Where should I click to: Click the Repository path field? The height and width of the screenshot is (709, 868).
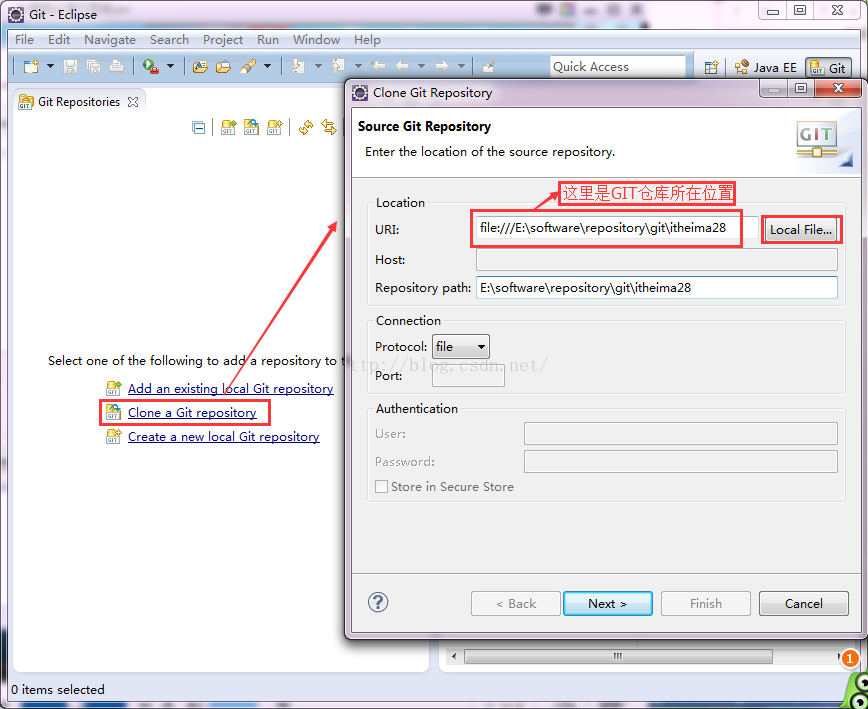pyautogui.click(x=657, y=288)
